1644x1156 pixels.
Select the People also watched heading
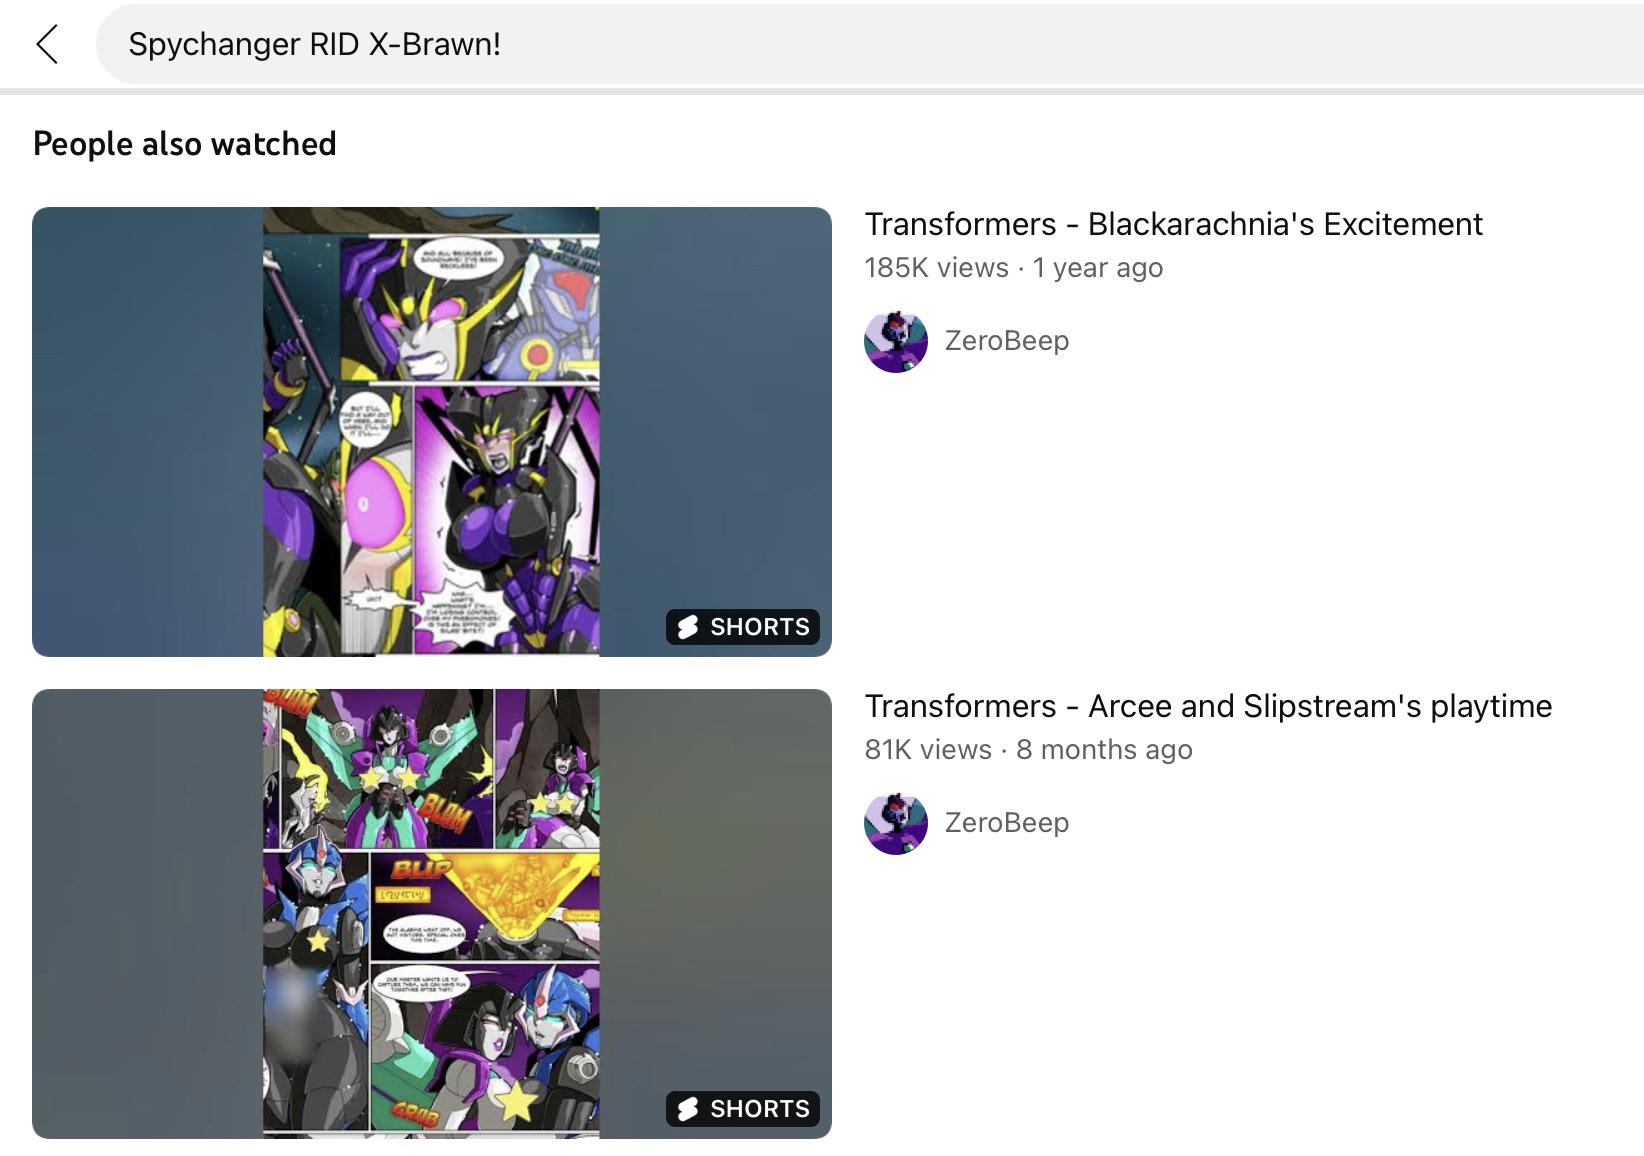[x=185, y=144]
